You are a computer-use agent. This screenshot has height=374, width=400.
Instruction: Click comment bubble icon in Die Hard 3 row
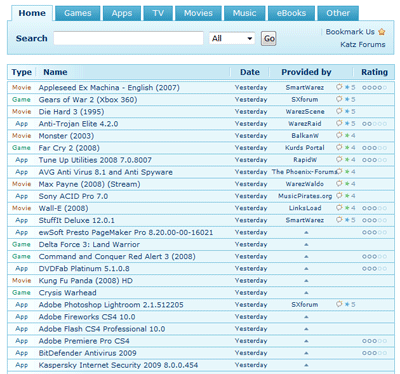[x=339, y=111]
